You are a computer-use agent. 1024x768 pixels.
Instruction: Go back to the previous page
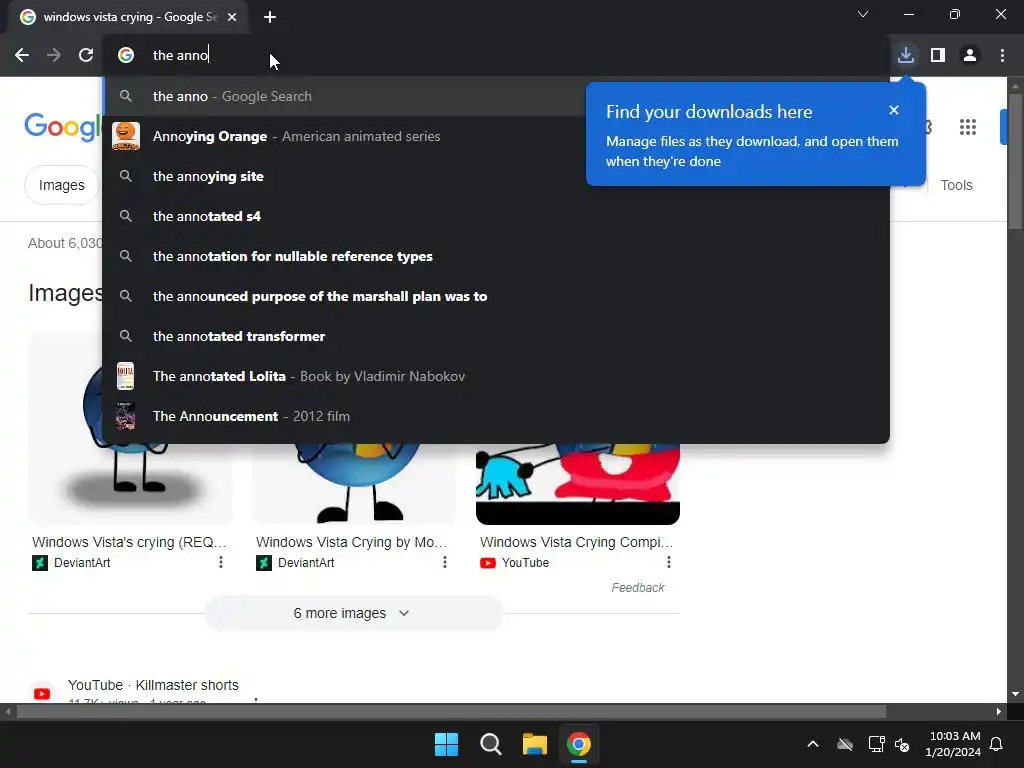tap(22, 56)
